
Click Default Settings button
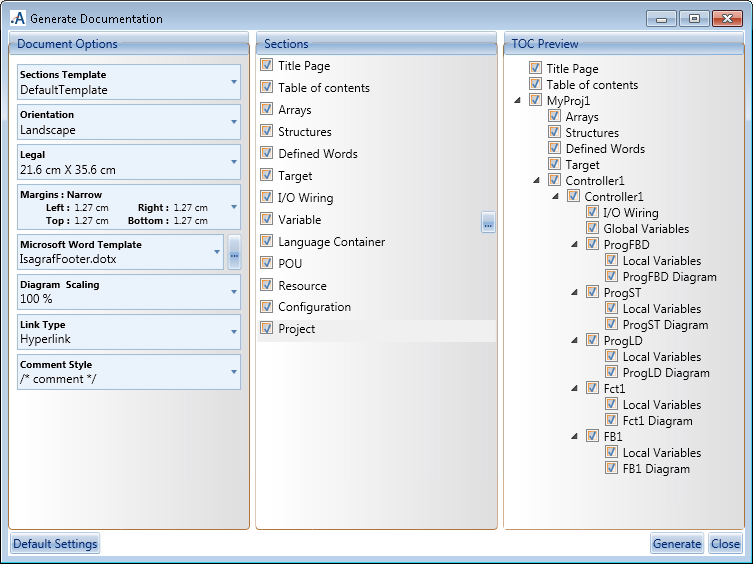coord(55,544)
